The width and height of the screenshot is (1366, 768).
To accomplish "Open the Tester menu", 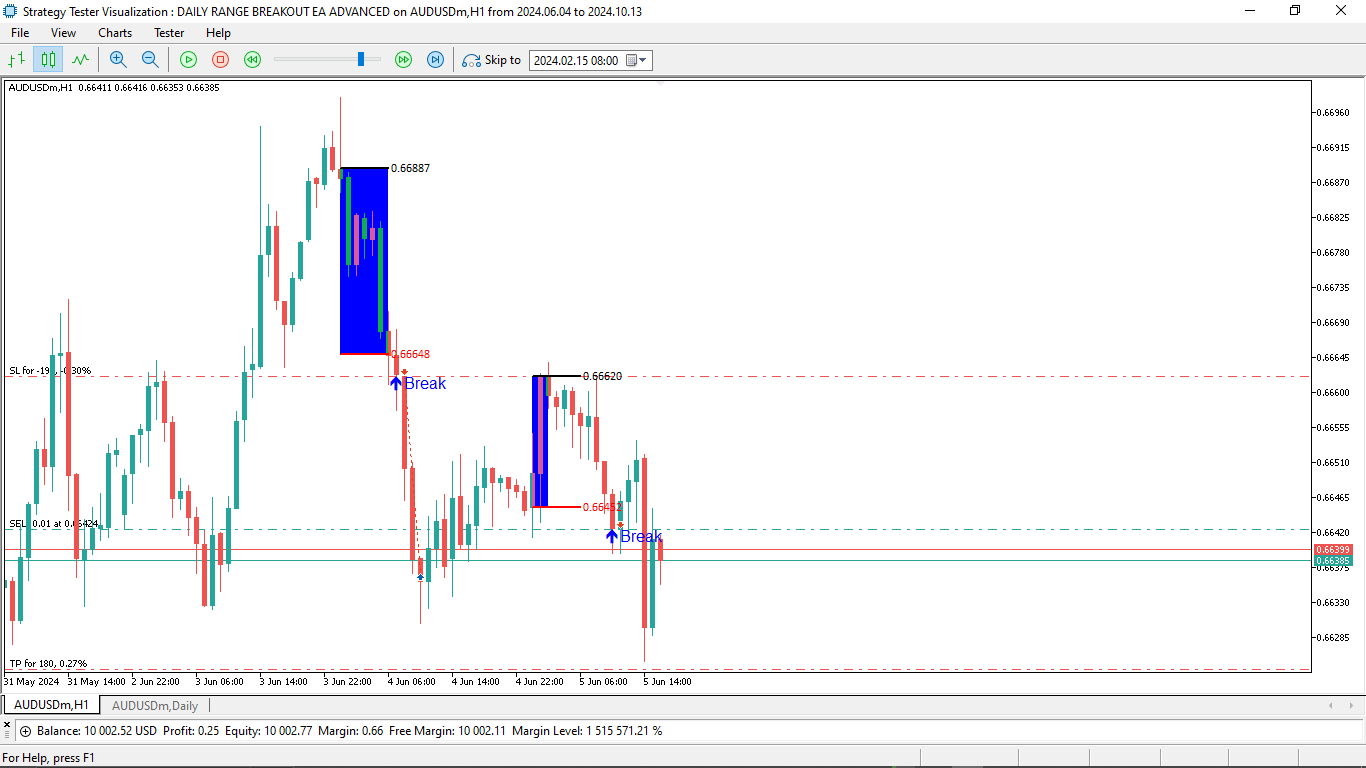I will (168, 33).
